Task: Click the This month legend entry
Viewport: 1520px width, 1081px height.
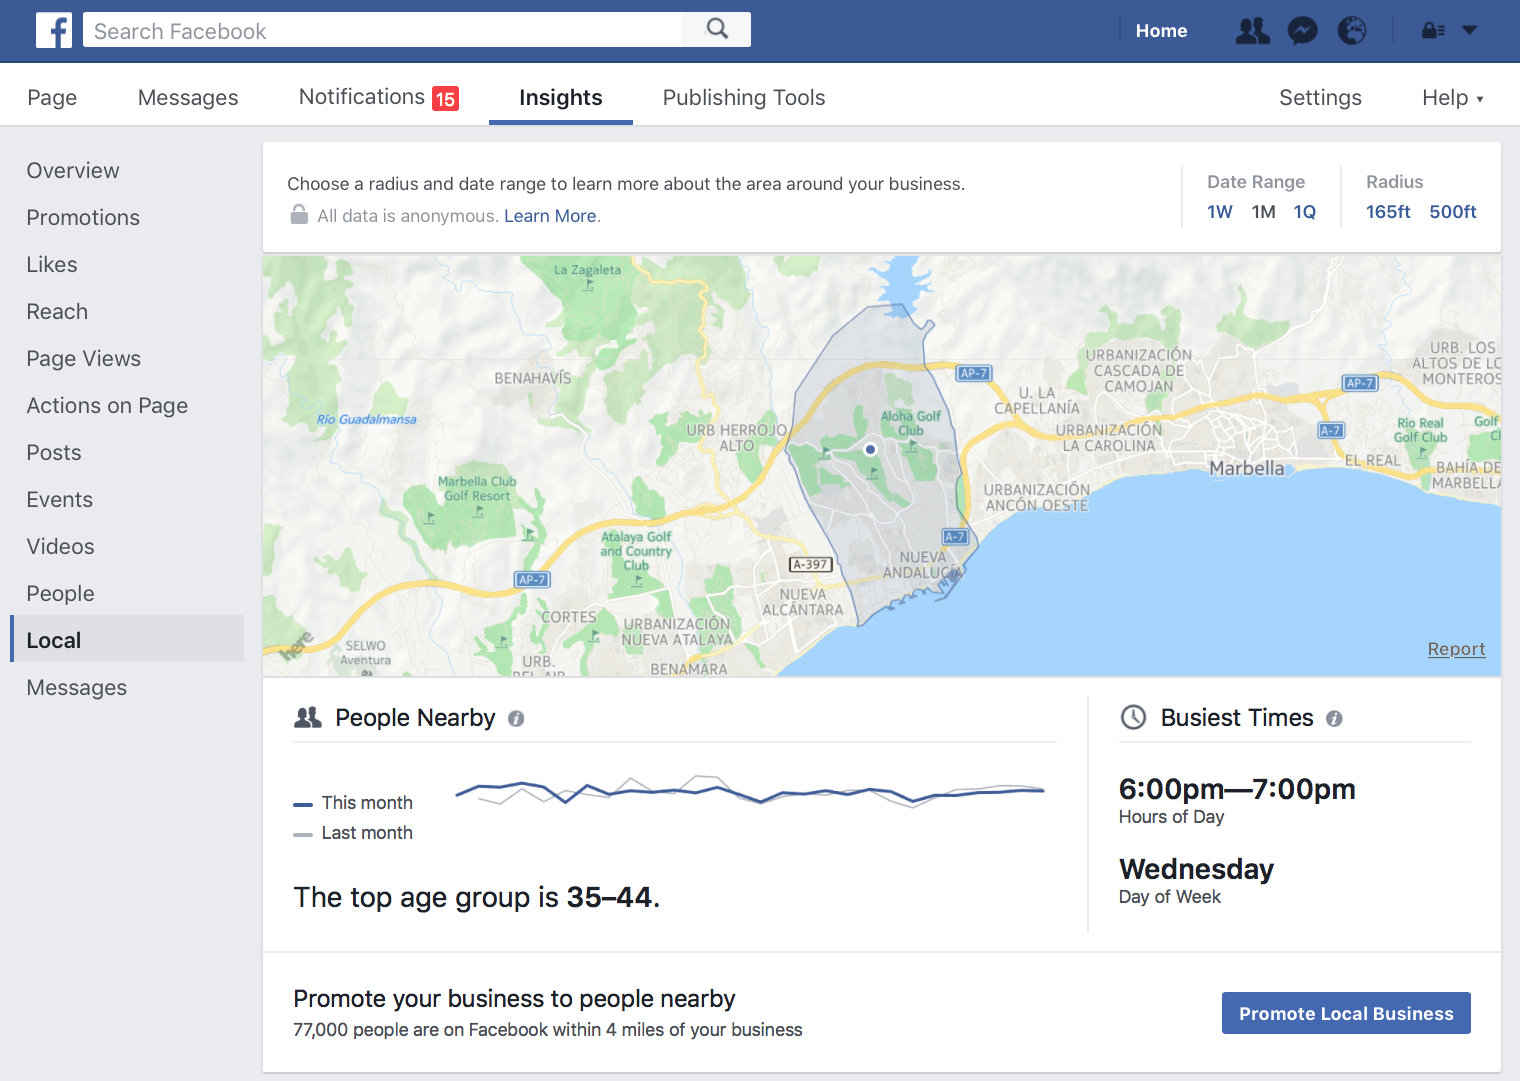Action: tap(353, 803)
